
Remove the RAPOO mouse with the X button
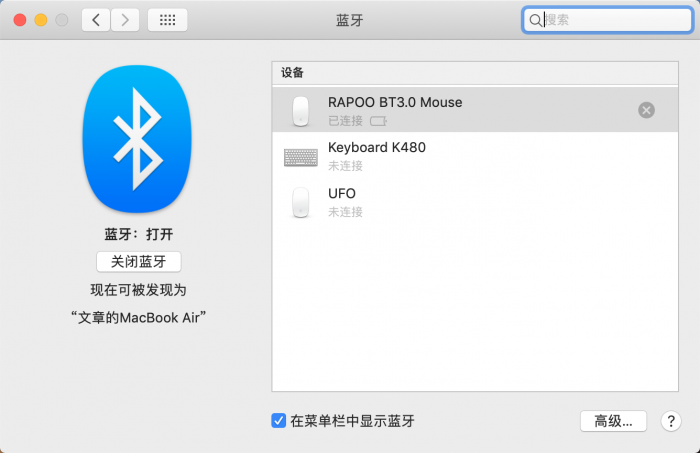[x=646, y=110]
